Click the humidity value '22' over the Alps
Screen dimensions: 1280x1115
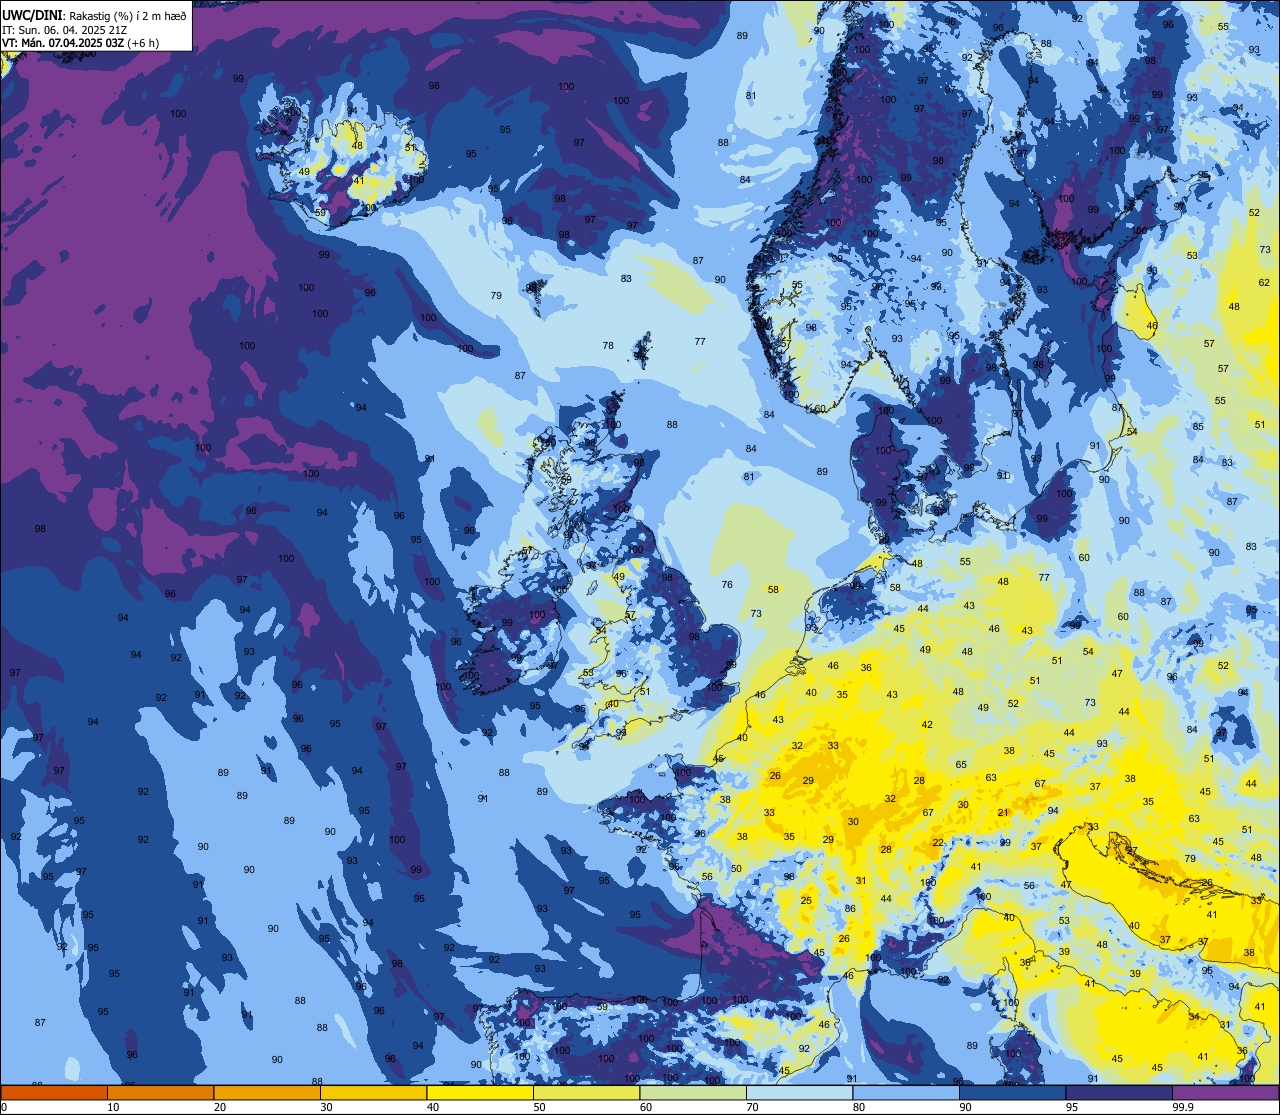tap(938, 843)
